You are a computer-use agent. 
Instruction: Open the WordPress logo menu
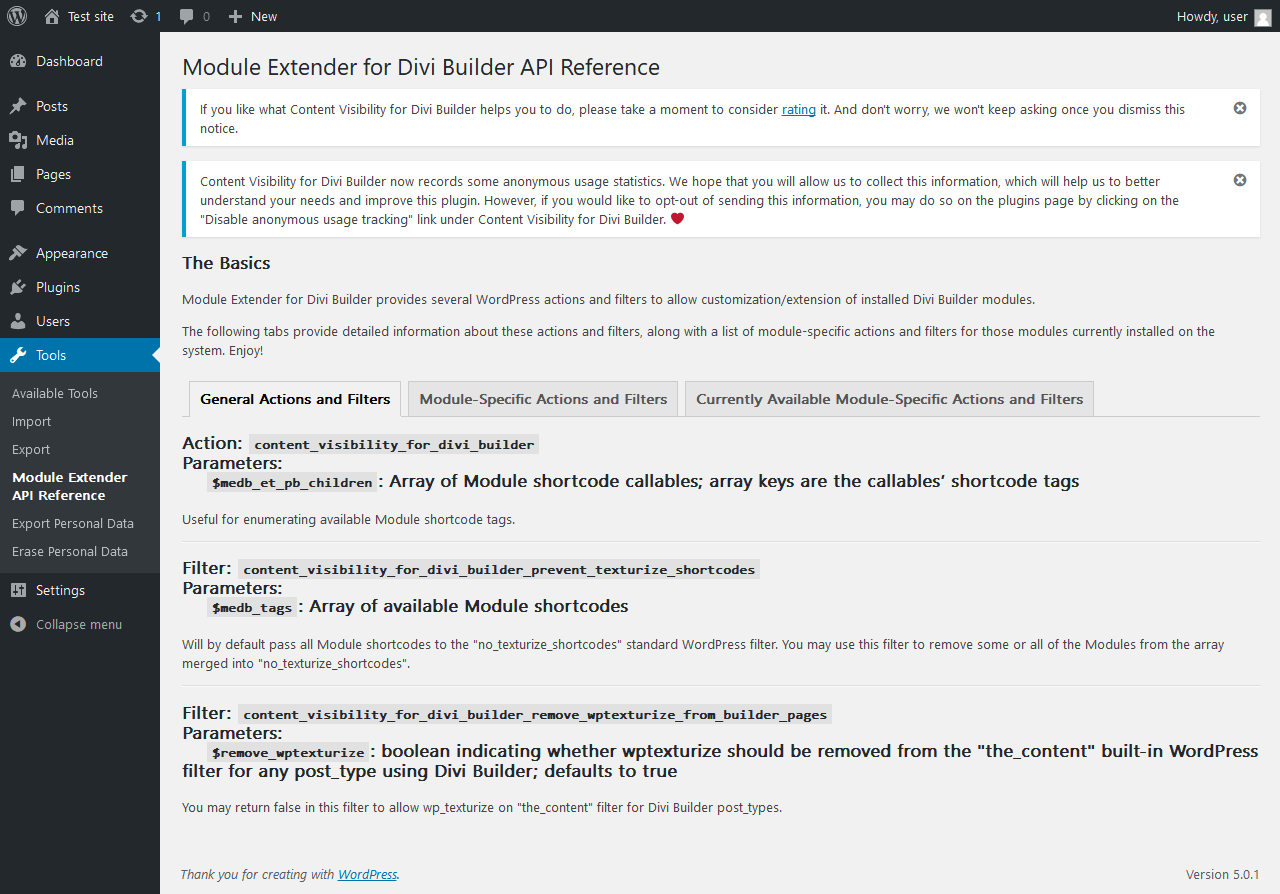(17, 16)
